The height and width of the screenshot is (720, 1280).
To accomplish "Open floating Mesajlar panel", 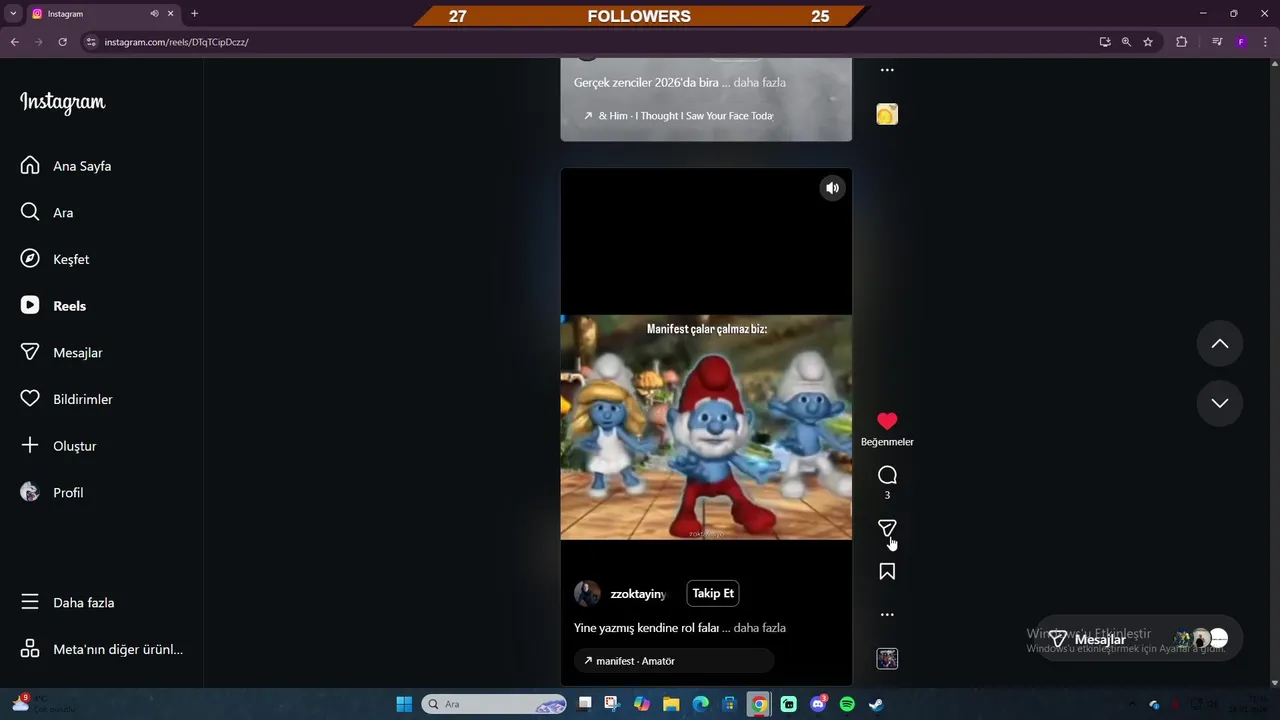I will click(1138, 639).
